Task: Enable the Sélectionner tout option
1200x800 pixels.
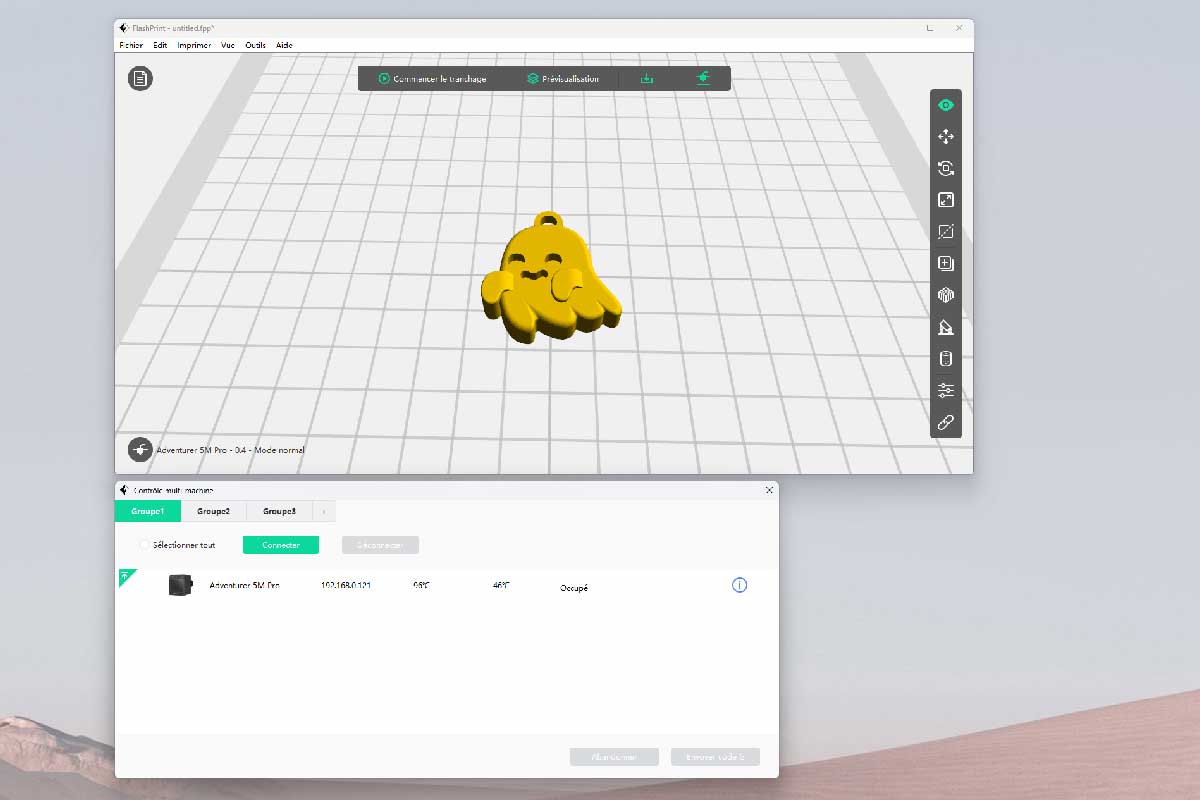Action: [x=145, y=545]
